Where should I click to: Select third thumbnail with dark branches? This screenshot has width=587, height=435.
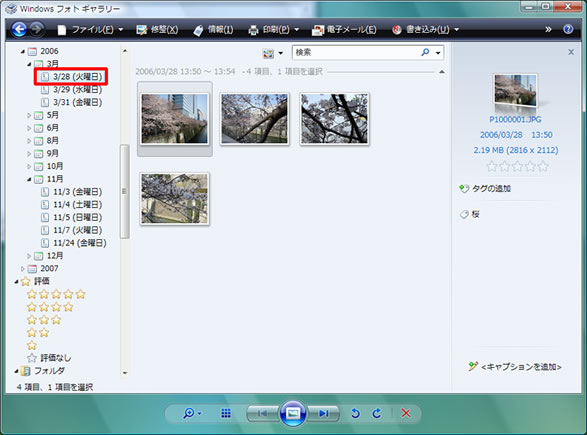tap(335, 119)
